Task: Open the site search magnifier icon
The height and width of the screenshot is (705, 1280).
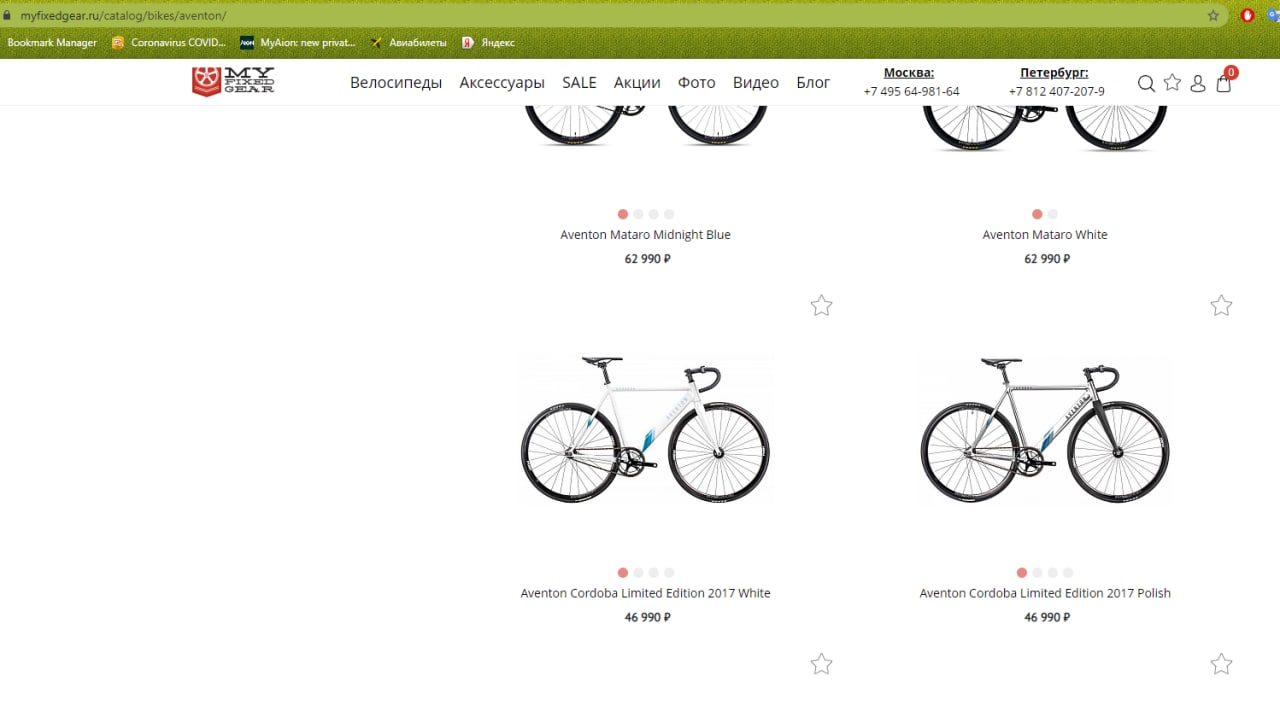Action: tap(1146, 83)
